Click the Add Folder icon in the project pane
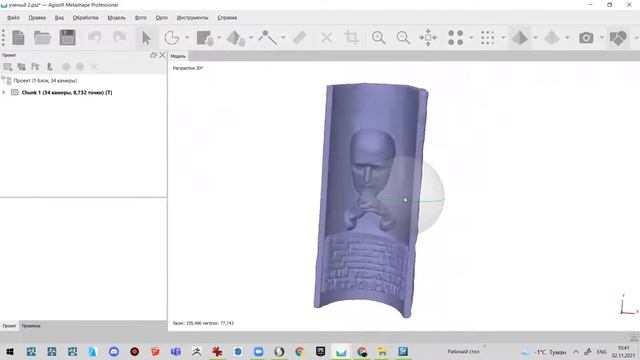The image size is (640, 360). tap(35, 67)
